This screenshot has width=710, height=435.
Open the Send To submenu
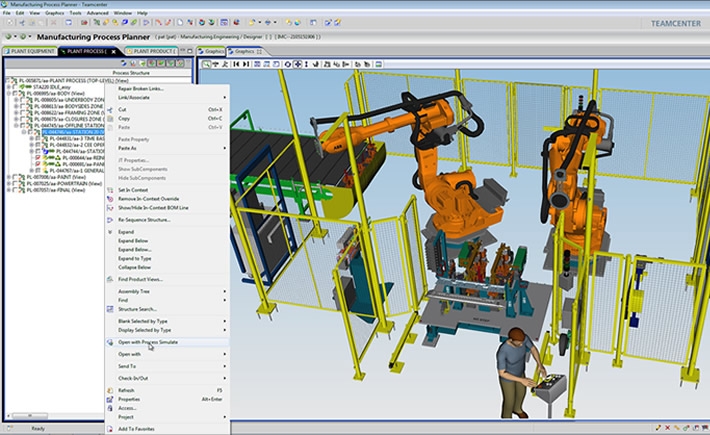pyautogui.click(x=167, y=366)
